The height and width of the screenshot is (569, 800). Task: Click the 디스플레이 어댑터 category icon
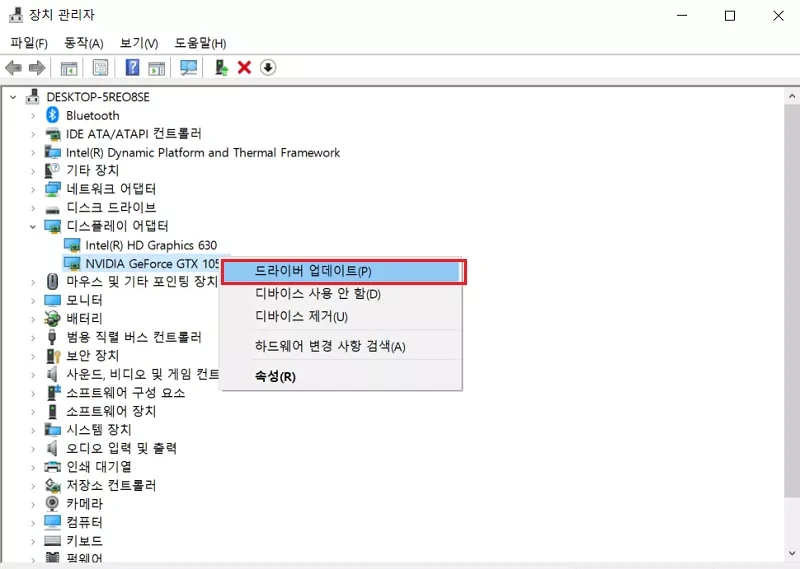pyautogui.click(x=53, y=226)
